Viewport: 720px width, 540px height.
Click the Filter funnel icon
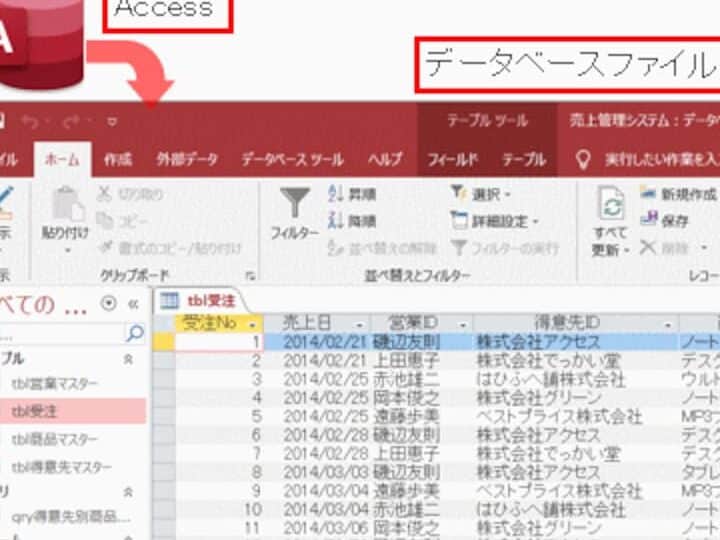pos(295,203)
